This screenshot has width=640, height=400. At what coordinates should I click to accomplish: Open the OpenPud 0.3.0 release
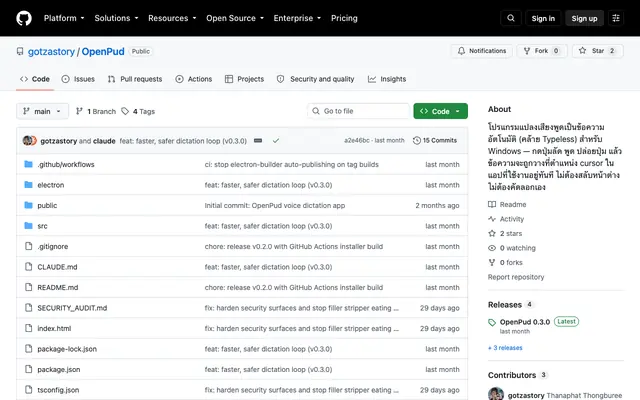click(x=525, y=322)
